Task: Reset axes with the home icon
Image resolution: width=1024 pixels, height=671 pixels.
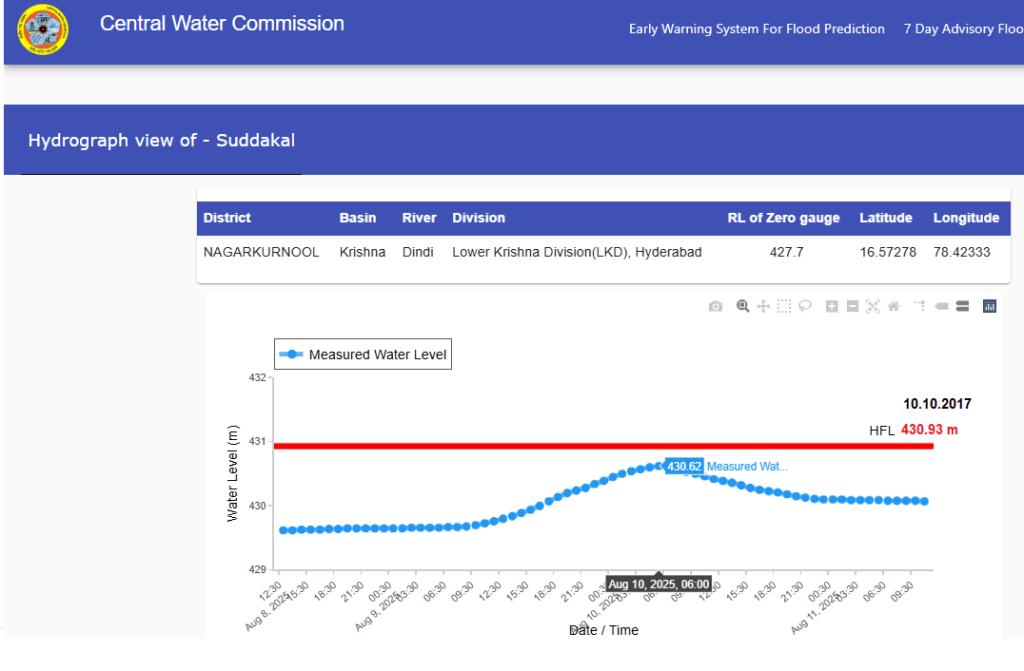Action: click(x=894, y=306)
